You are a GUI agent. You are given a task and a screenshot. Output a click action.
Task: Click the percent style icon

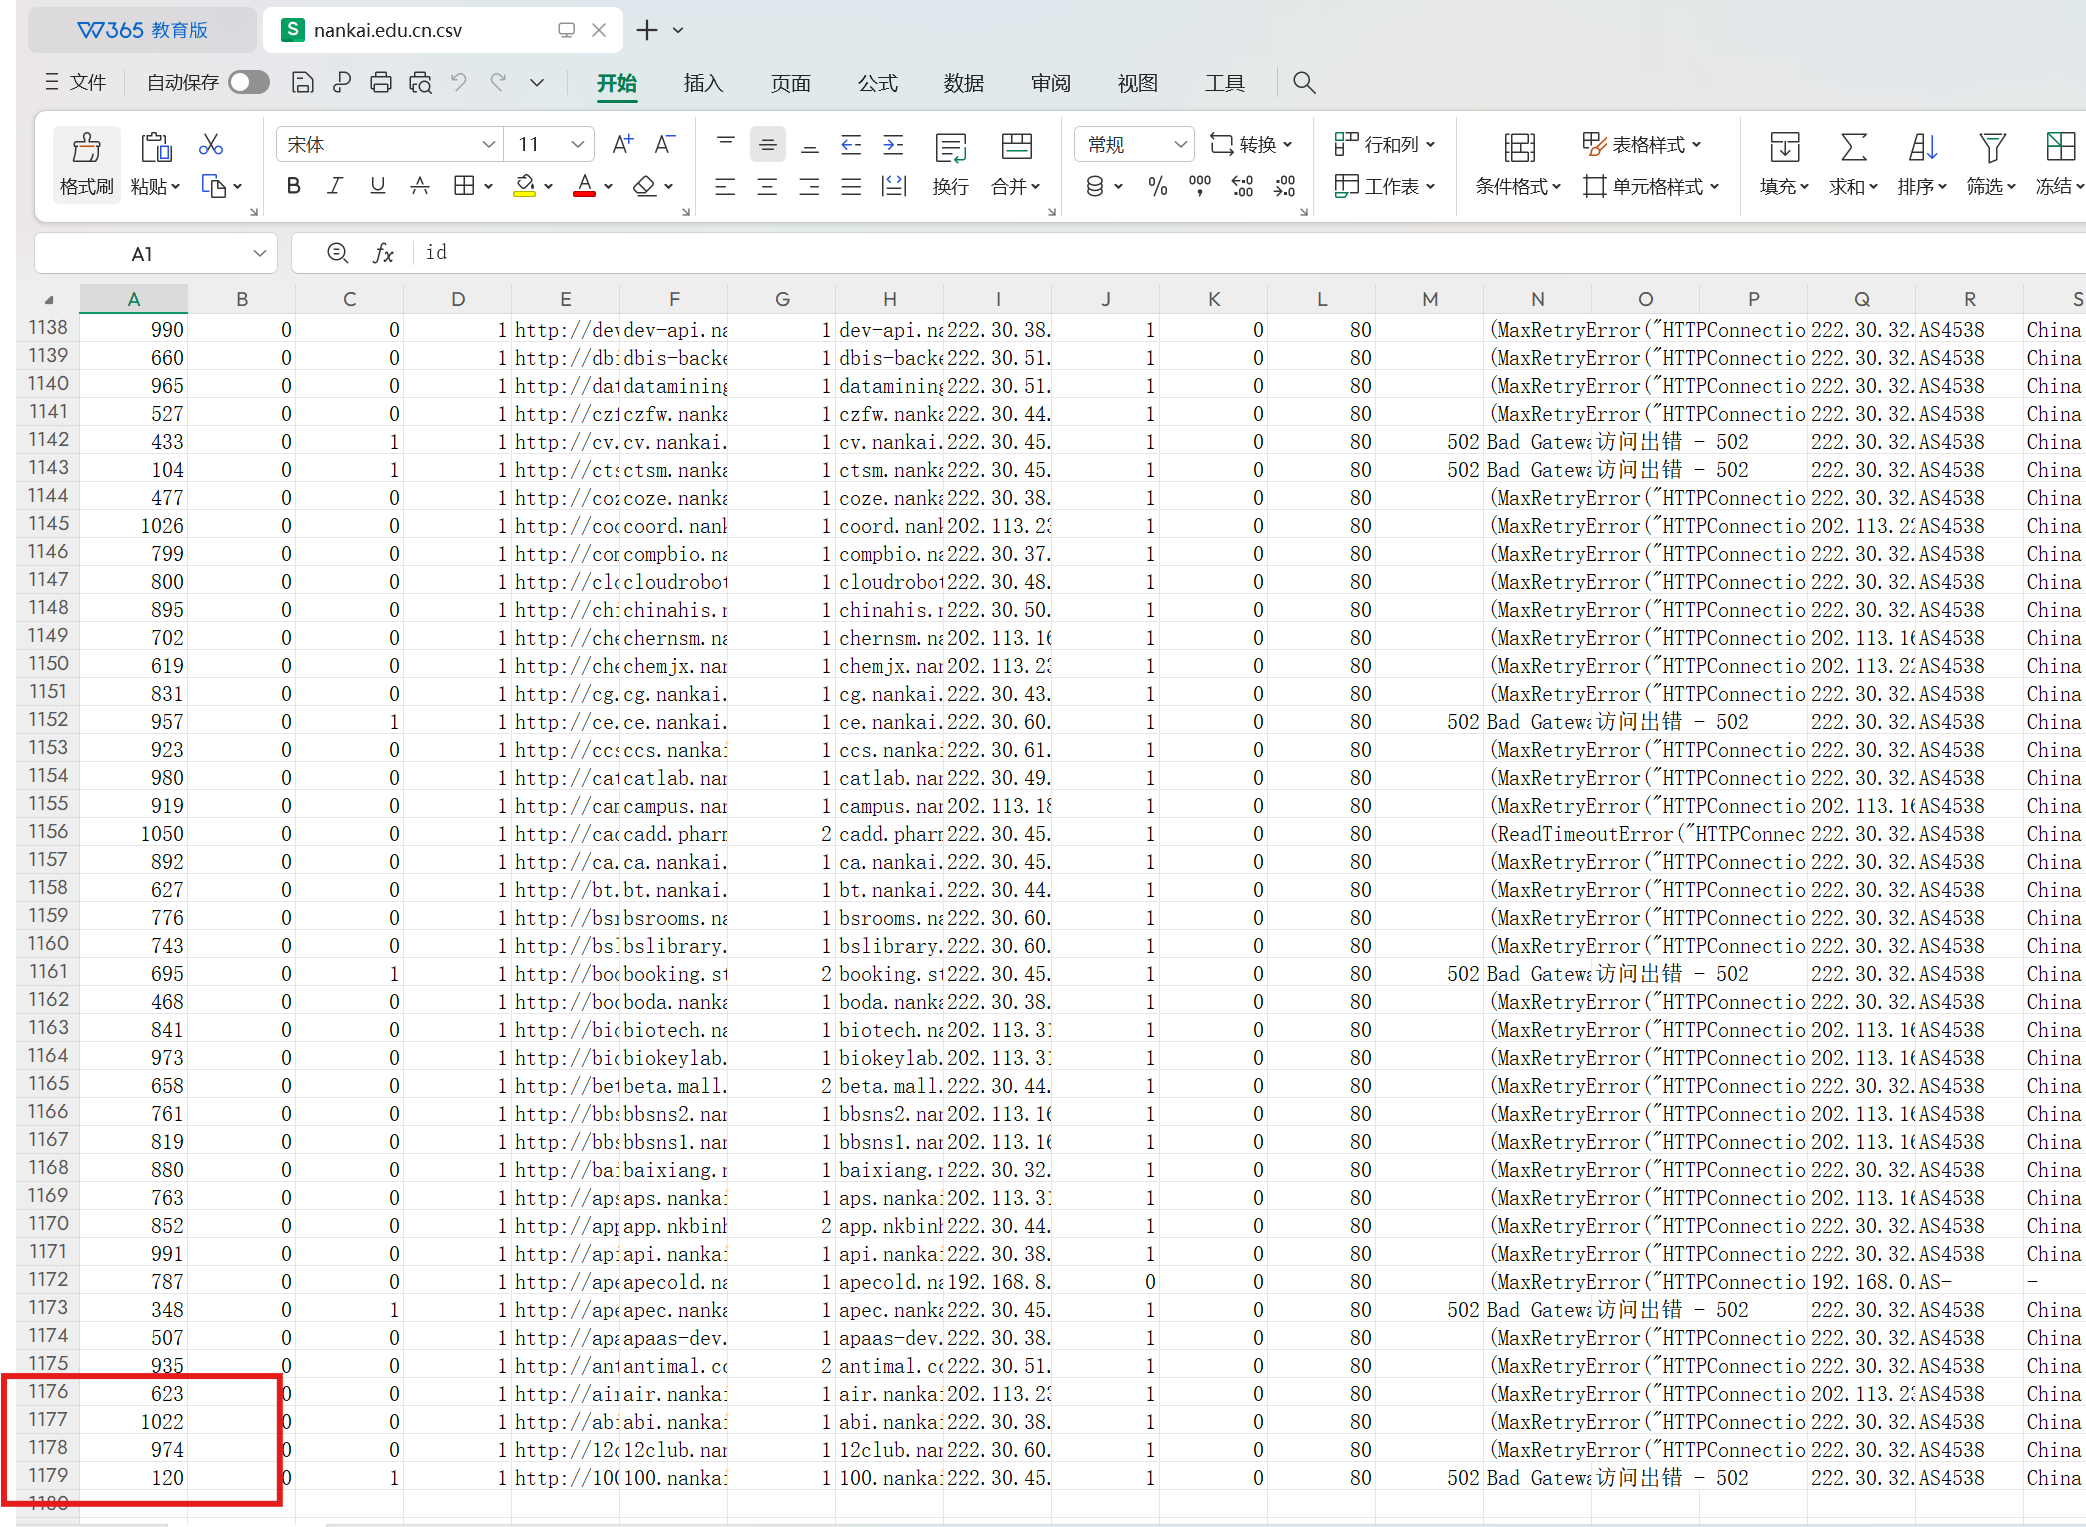1157,187
